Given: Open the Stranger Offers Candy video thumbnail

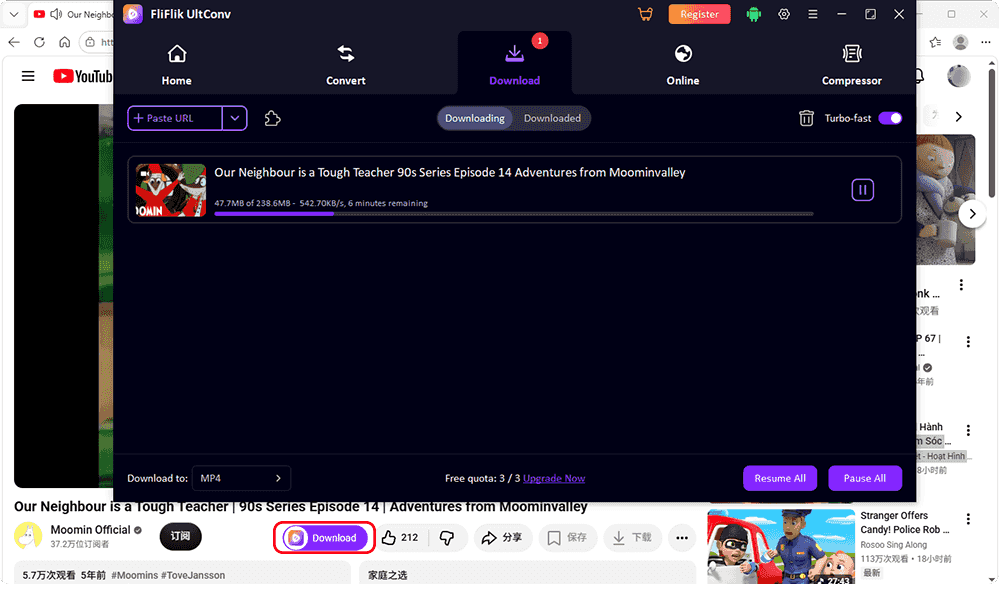Looking at the screenshot, I should pos(781,547).
